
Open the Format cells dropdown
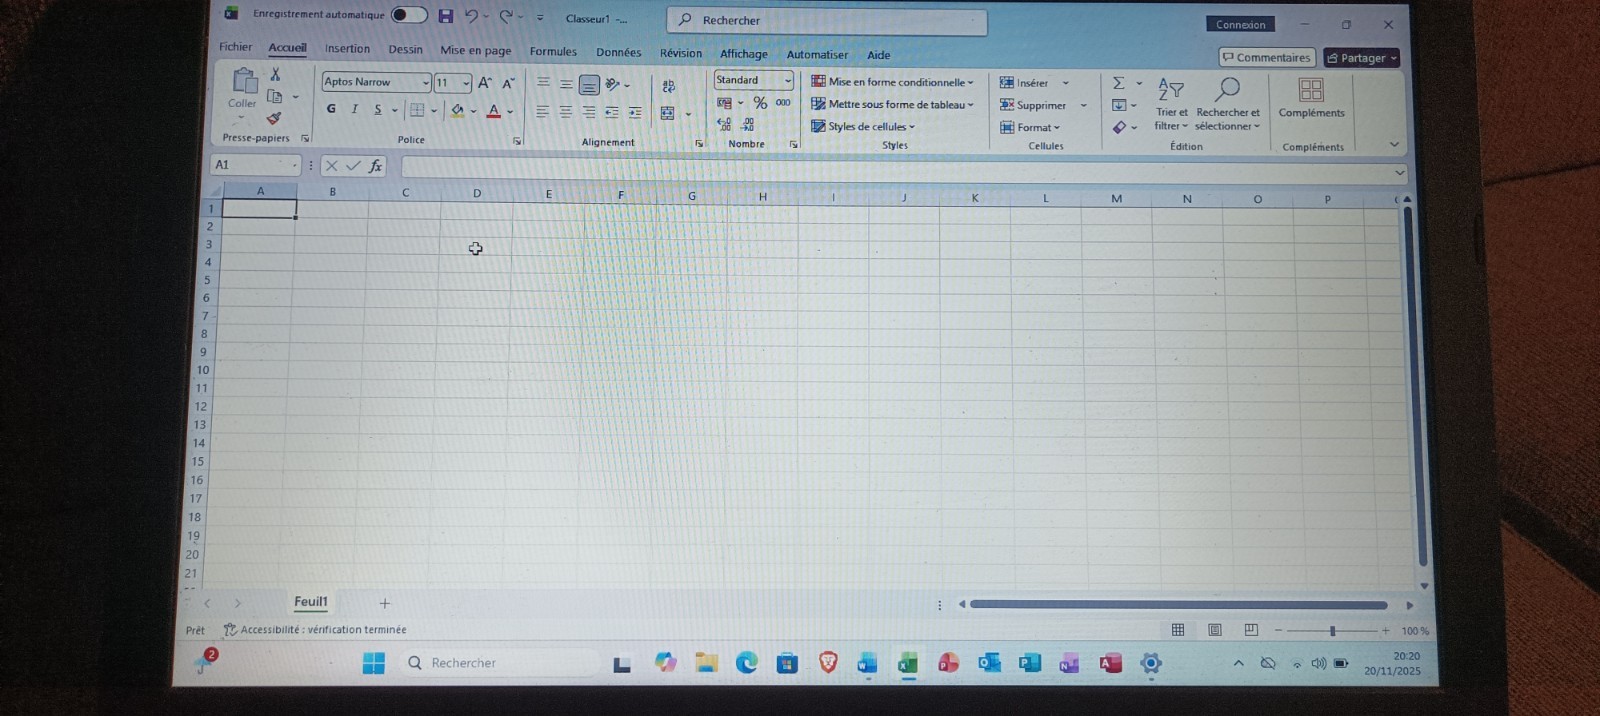[x=1030, y=128]
